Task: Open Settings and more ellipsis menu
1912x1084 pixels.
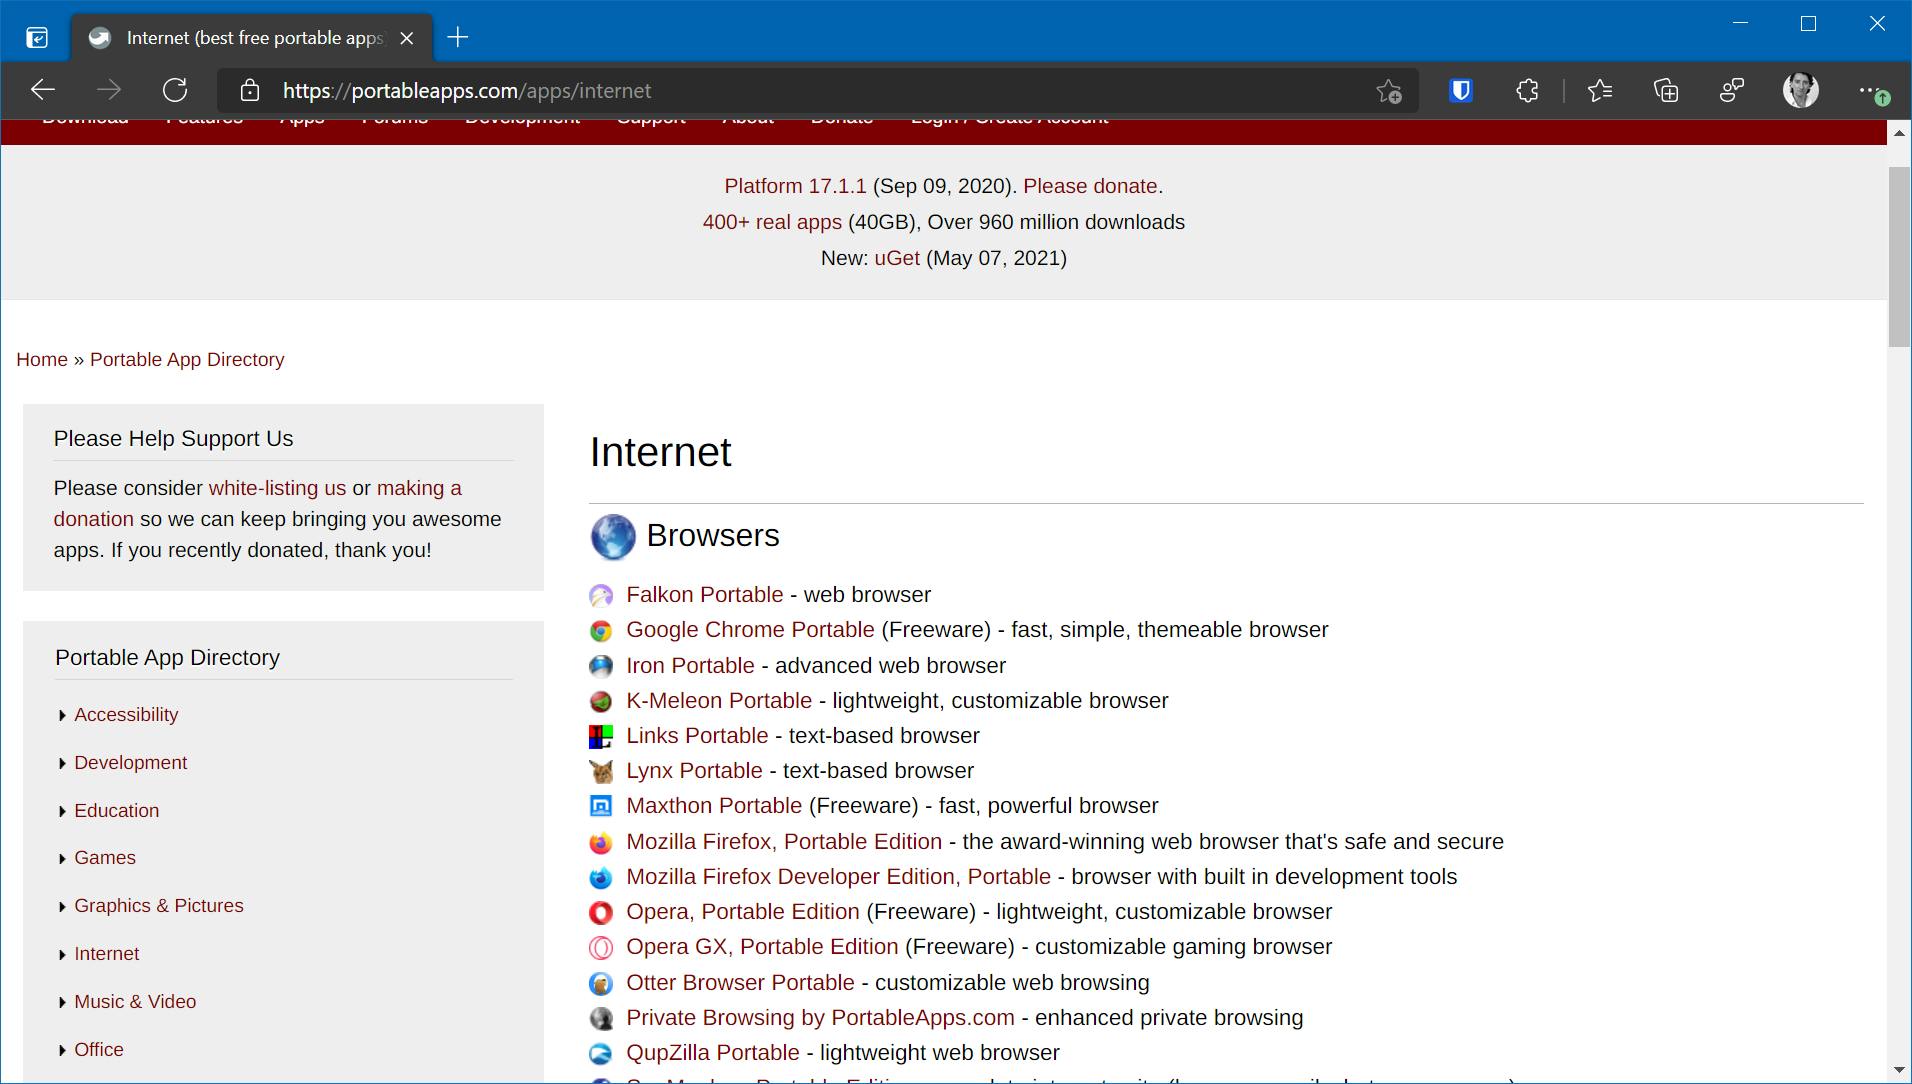Action: coord(1872,91)
